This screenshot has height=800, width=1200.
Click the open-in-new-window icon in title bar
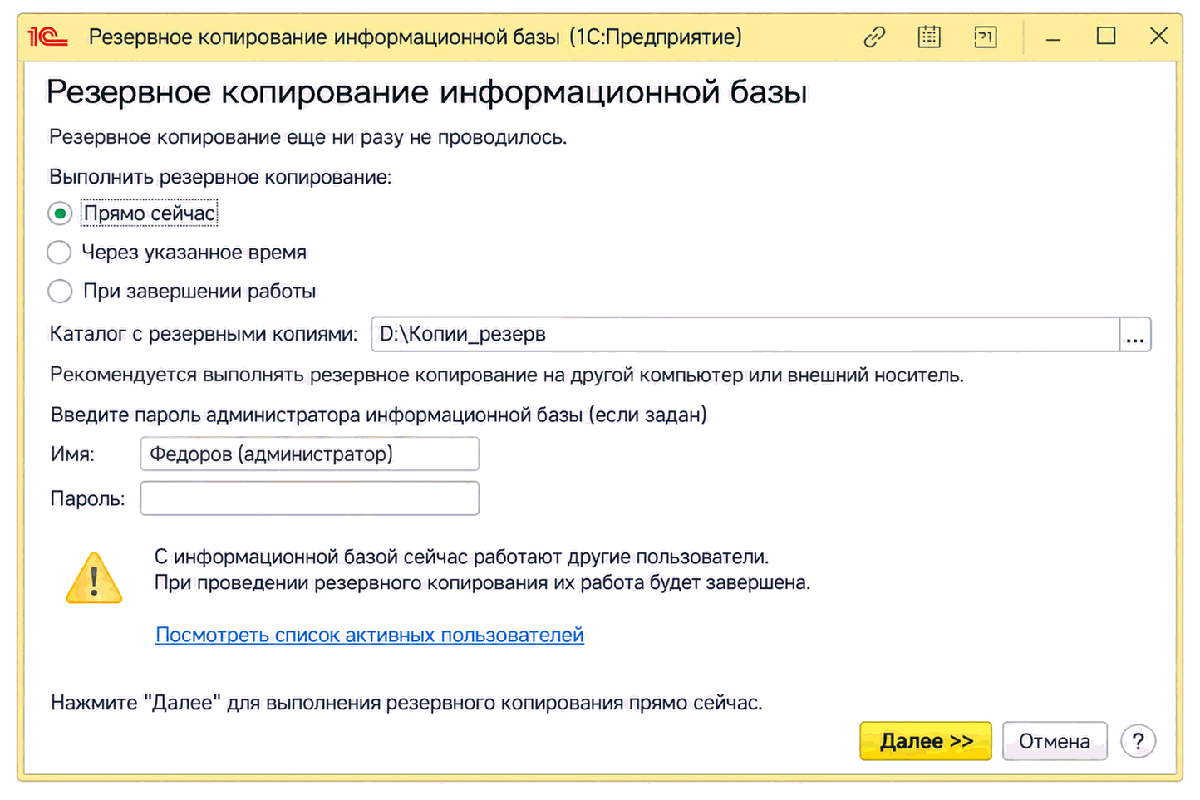coord(985,38)
